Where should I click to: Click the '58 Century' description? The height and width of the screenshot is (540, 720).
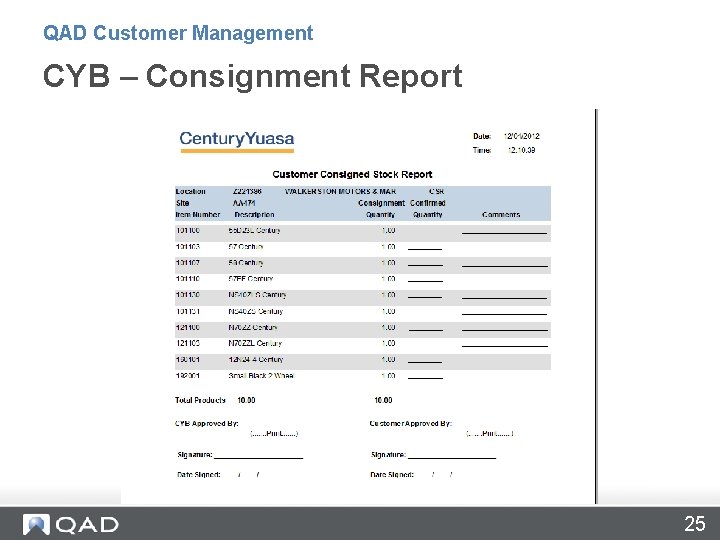tap(246, 263)
